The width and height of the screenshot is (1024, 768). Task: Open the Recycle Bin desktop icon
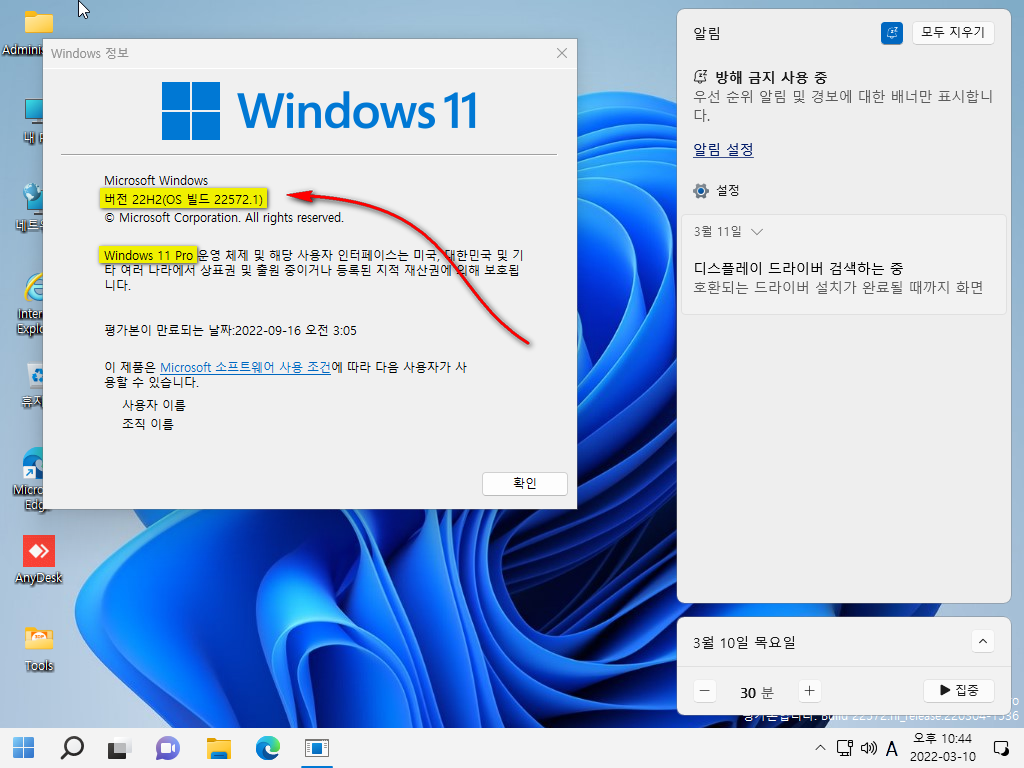point(33,385)
